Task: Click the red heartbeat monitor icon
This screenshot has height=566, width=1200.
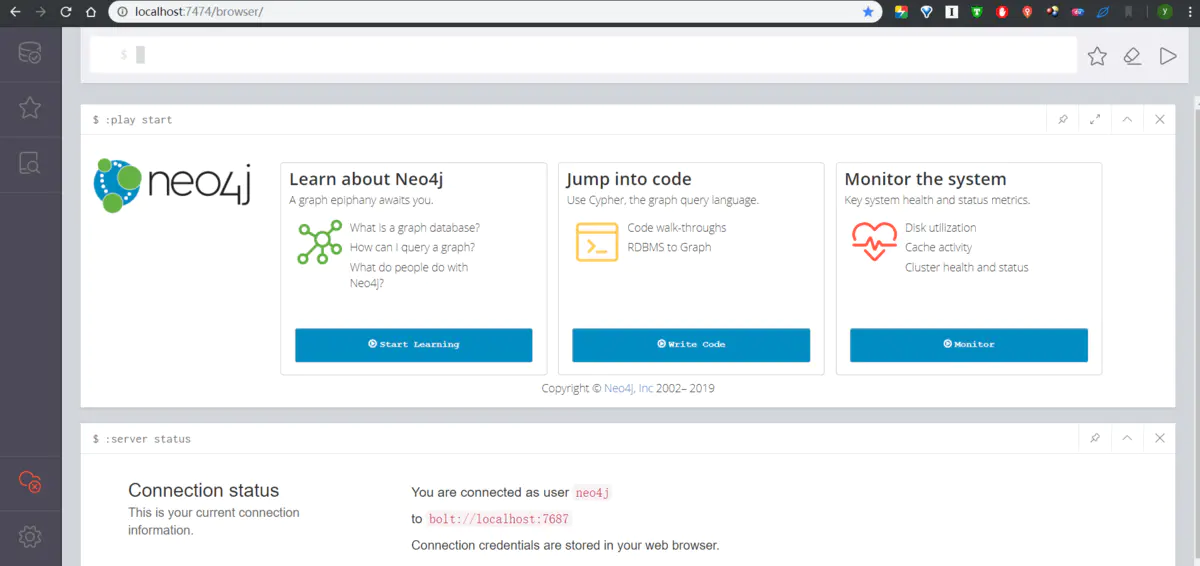Action: coord(874,242)
